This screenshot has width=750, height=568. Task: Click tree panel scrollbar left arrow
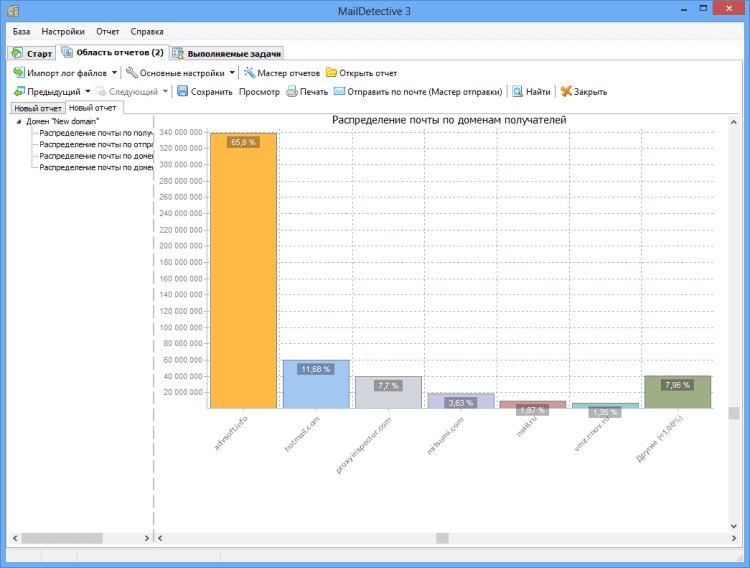pyautogui.click(x=15, y=538)
